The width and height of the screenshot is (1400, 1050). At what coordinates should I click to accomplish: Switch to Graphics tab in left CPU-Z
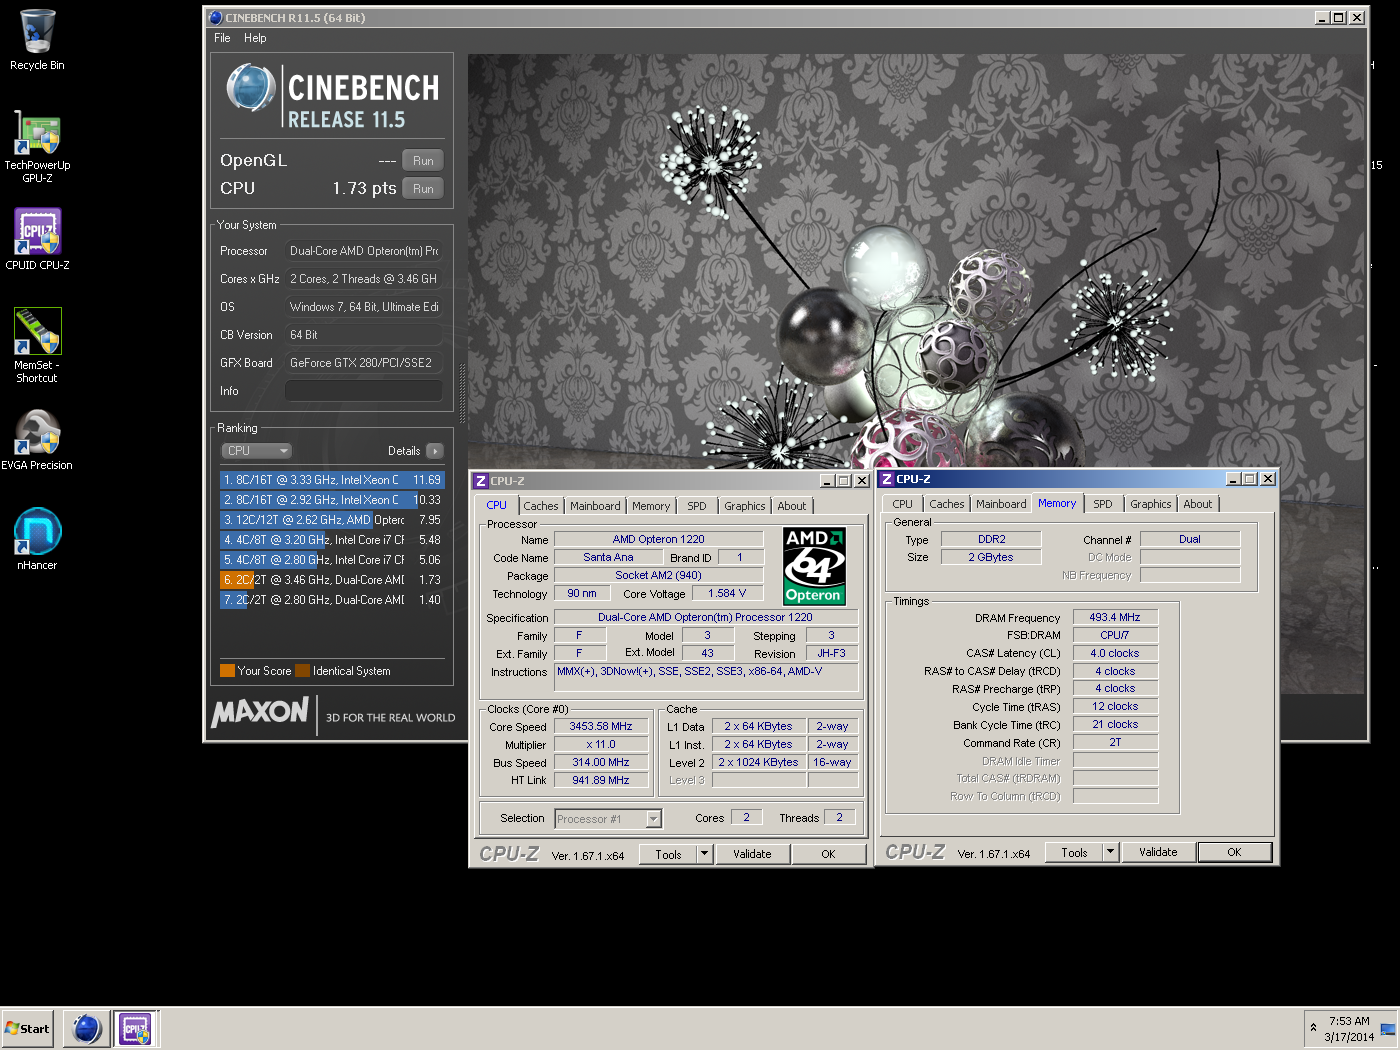(745, 506)
